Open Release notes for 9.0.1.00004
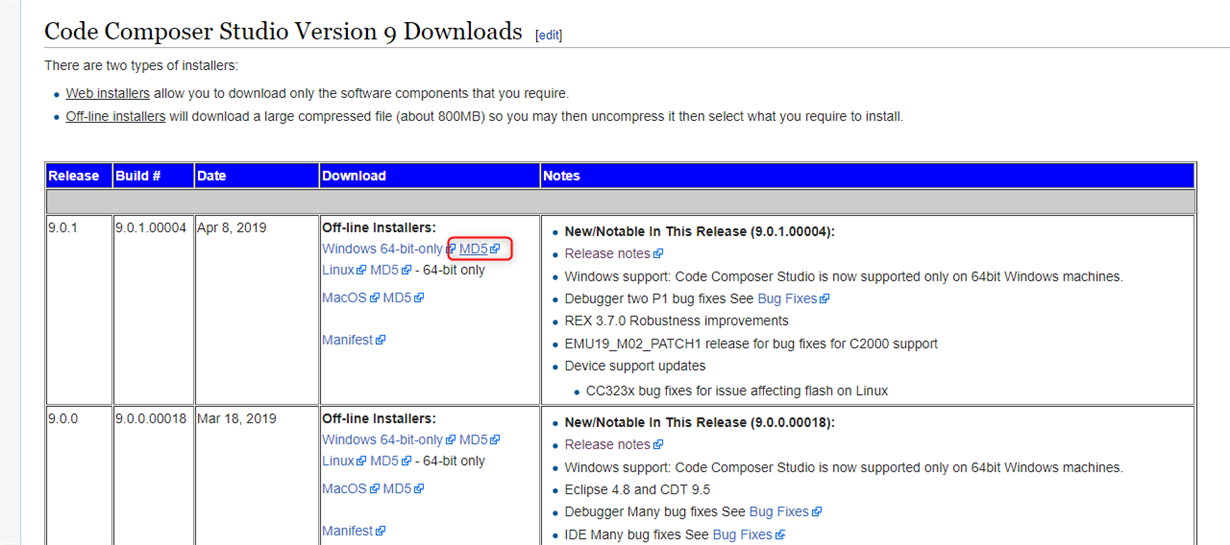This screenshot has width=1230, height=545. point(607,253)
